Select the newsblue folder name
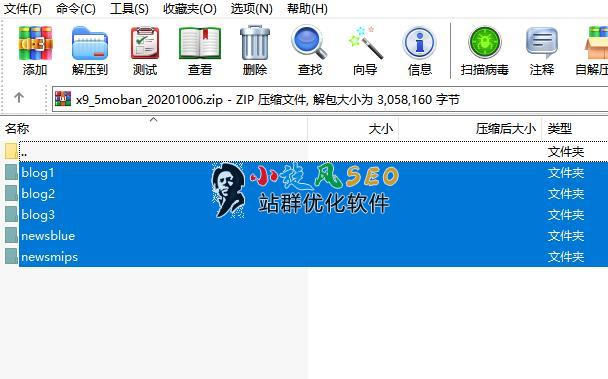This screenshot has height=379, width=608. [x=48, y=235]
